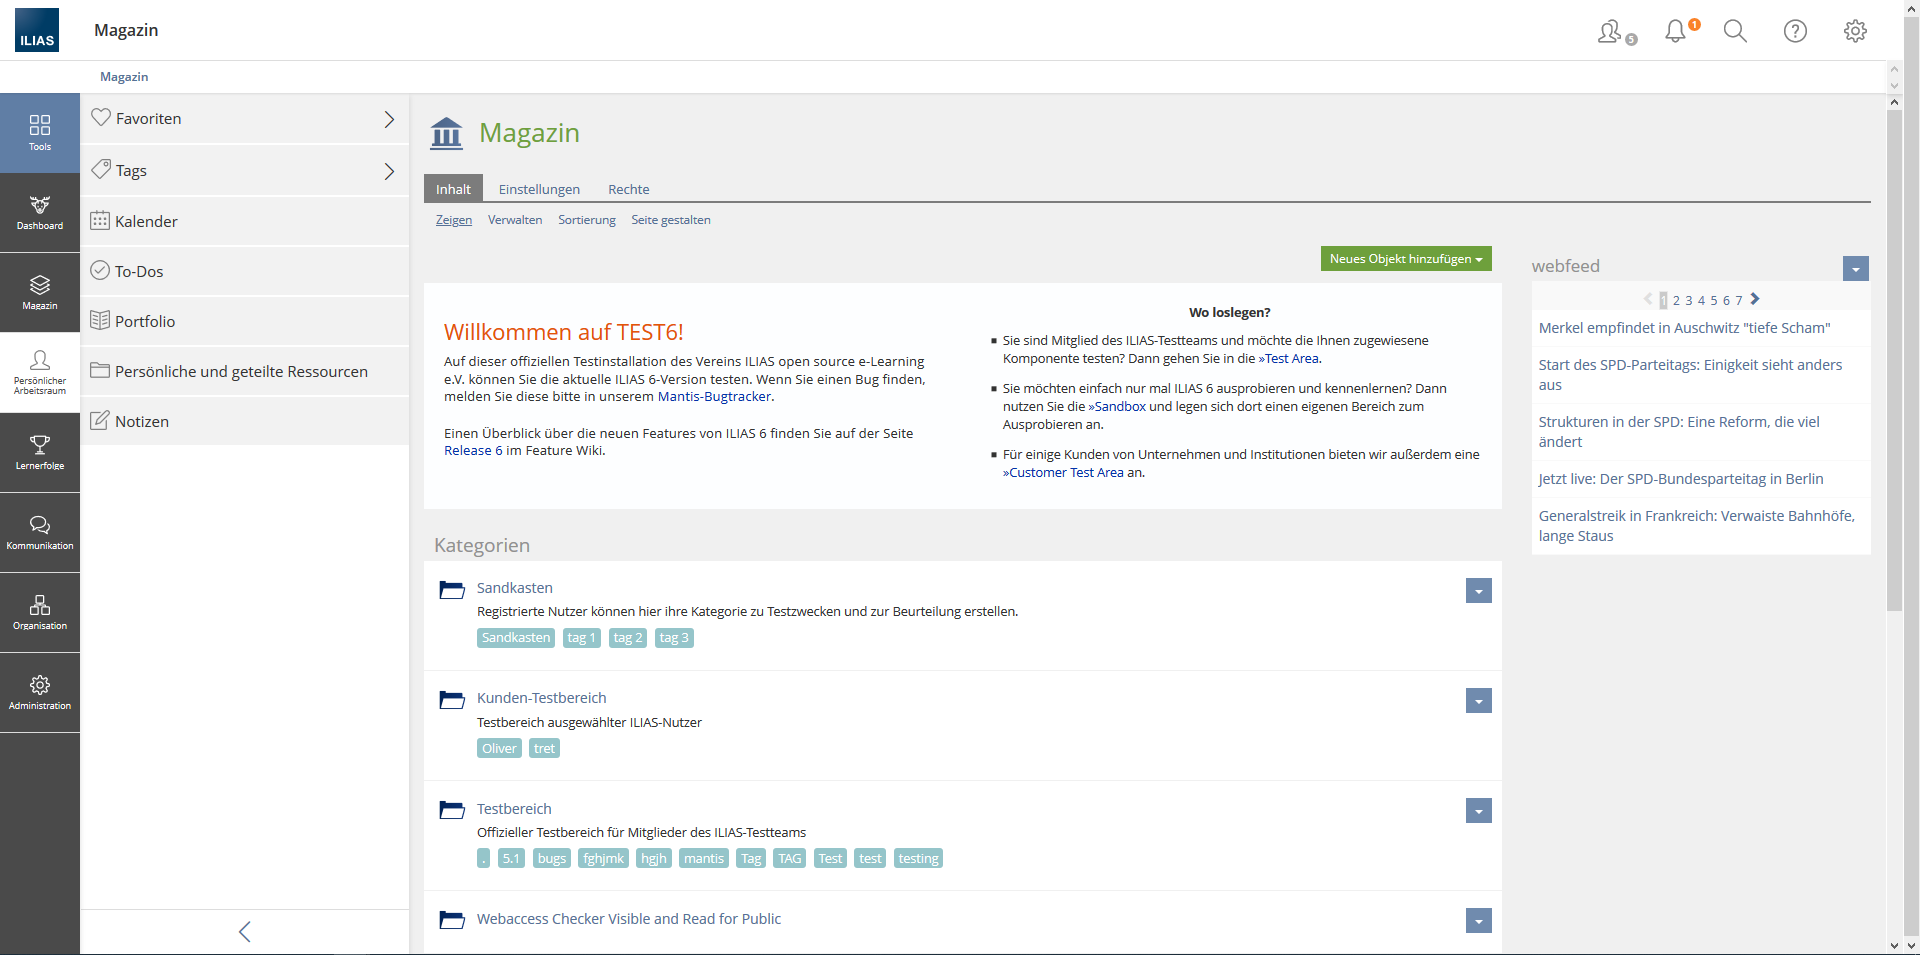The image size is (1920, 955).
Task: Open Administration gear in sidebar
Action: click(40, 692)
